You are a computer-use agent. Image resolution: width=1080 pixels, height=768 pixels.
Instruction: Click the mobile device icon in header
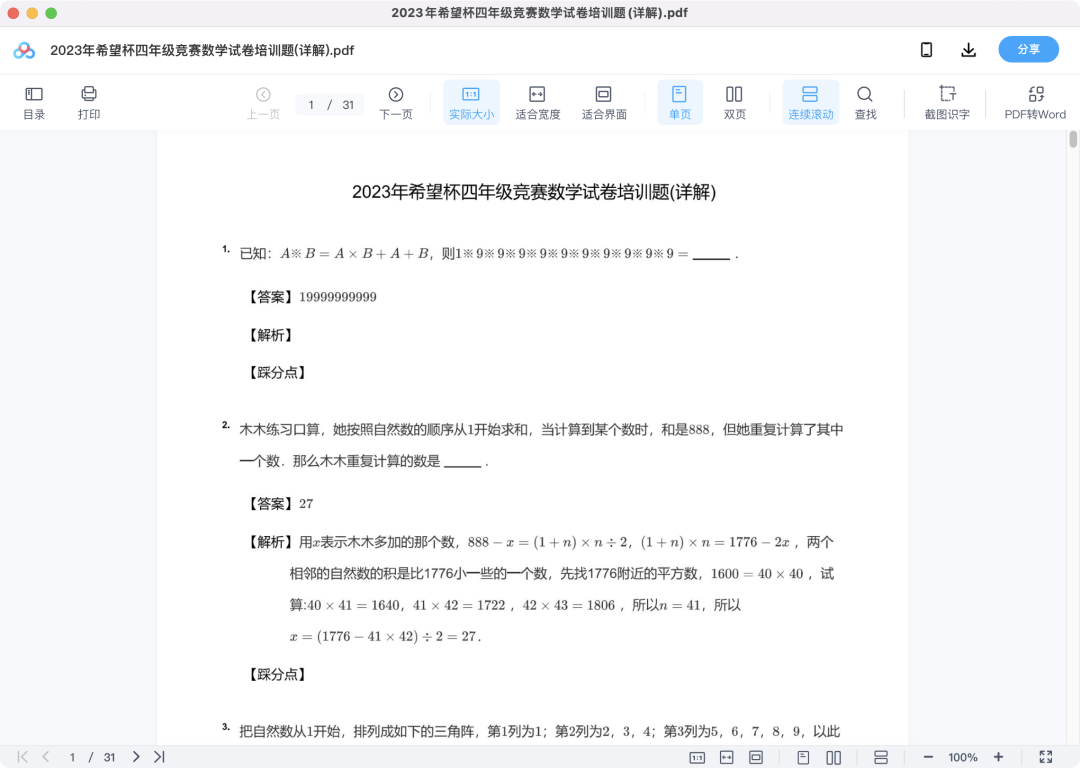pyautogui.click(x=926, y=50)
